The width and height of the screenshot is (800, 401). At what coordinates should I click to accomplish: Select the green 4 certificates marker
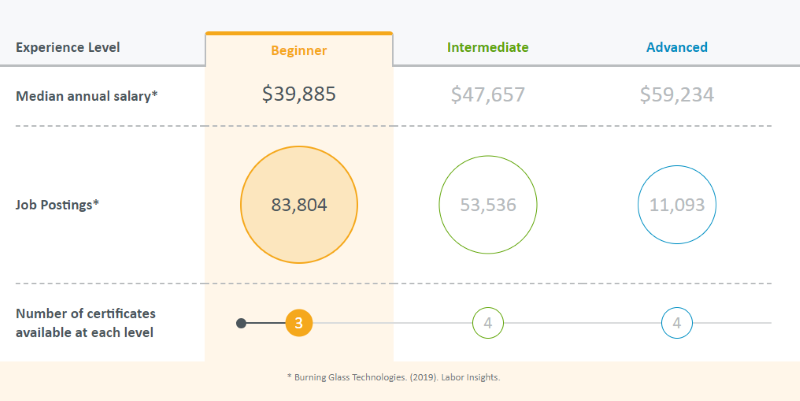488,323
